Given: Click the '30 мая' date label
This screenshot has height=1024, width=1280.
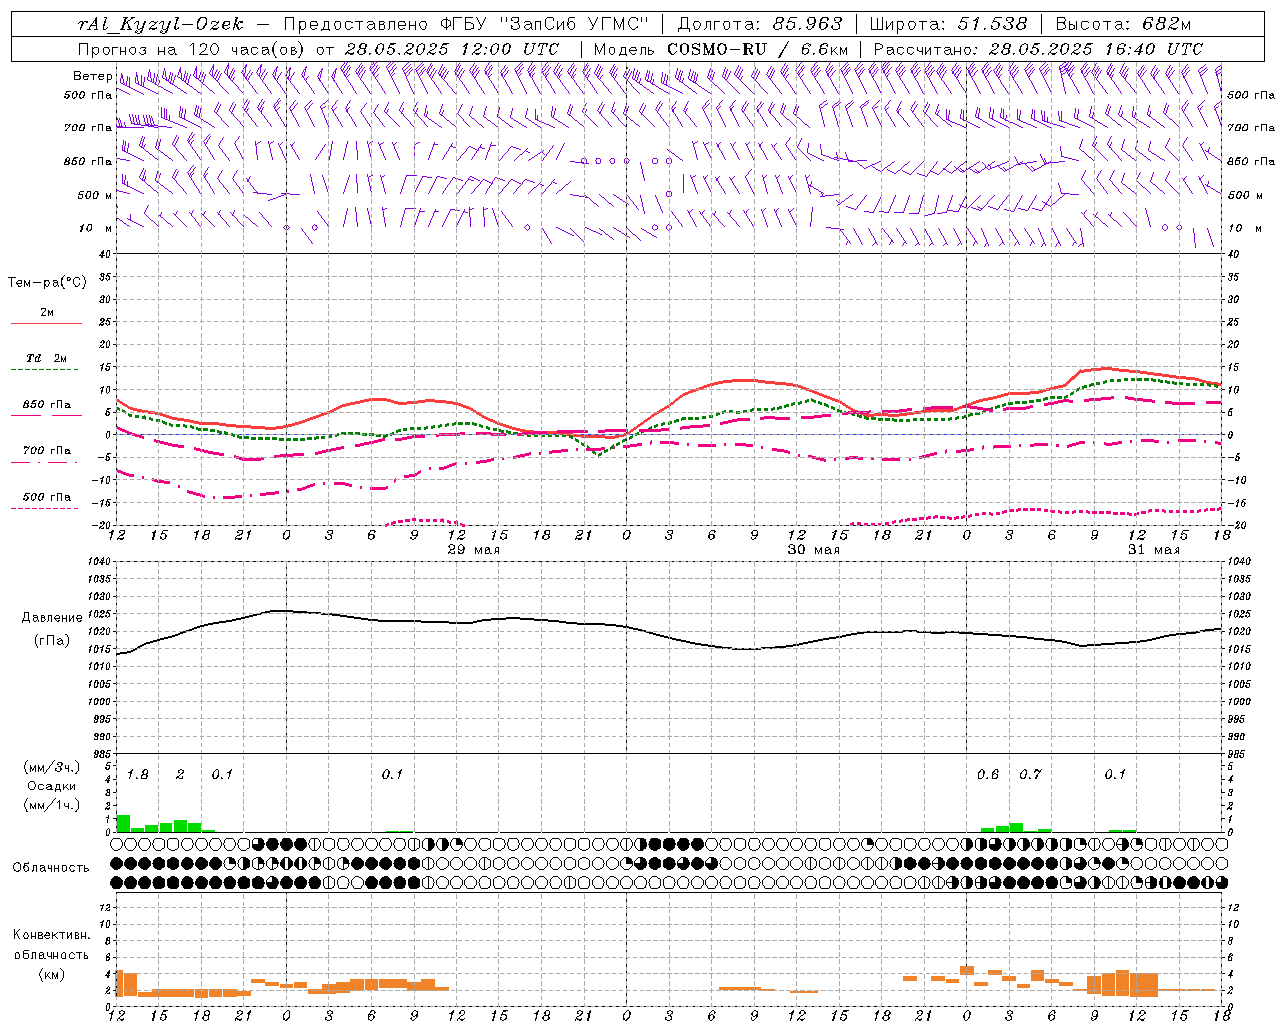Looking at the screenshot, I should (x=813, y=550).
